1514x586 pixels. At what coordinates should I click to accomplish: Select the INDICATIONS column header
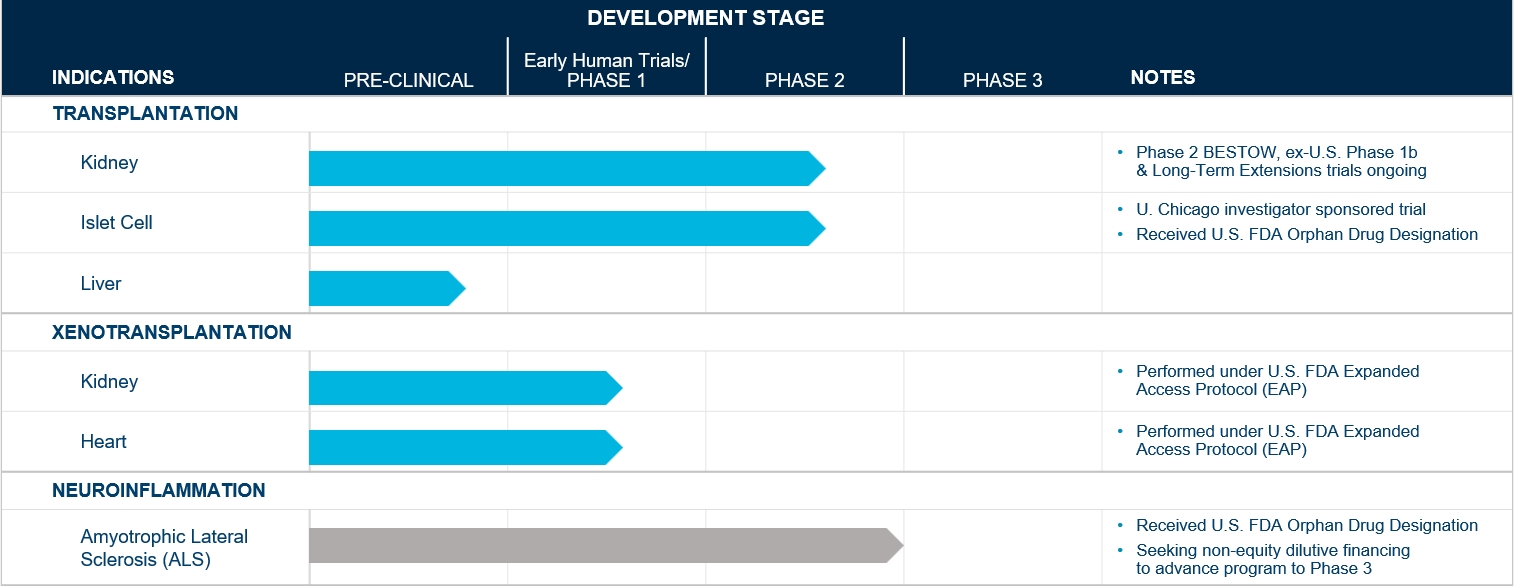coord(113,78)
